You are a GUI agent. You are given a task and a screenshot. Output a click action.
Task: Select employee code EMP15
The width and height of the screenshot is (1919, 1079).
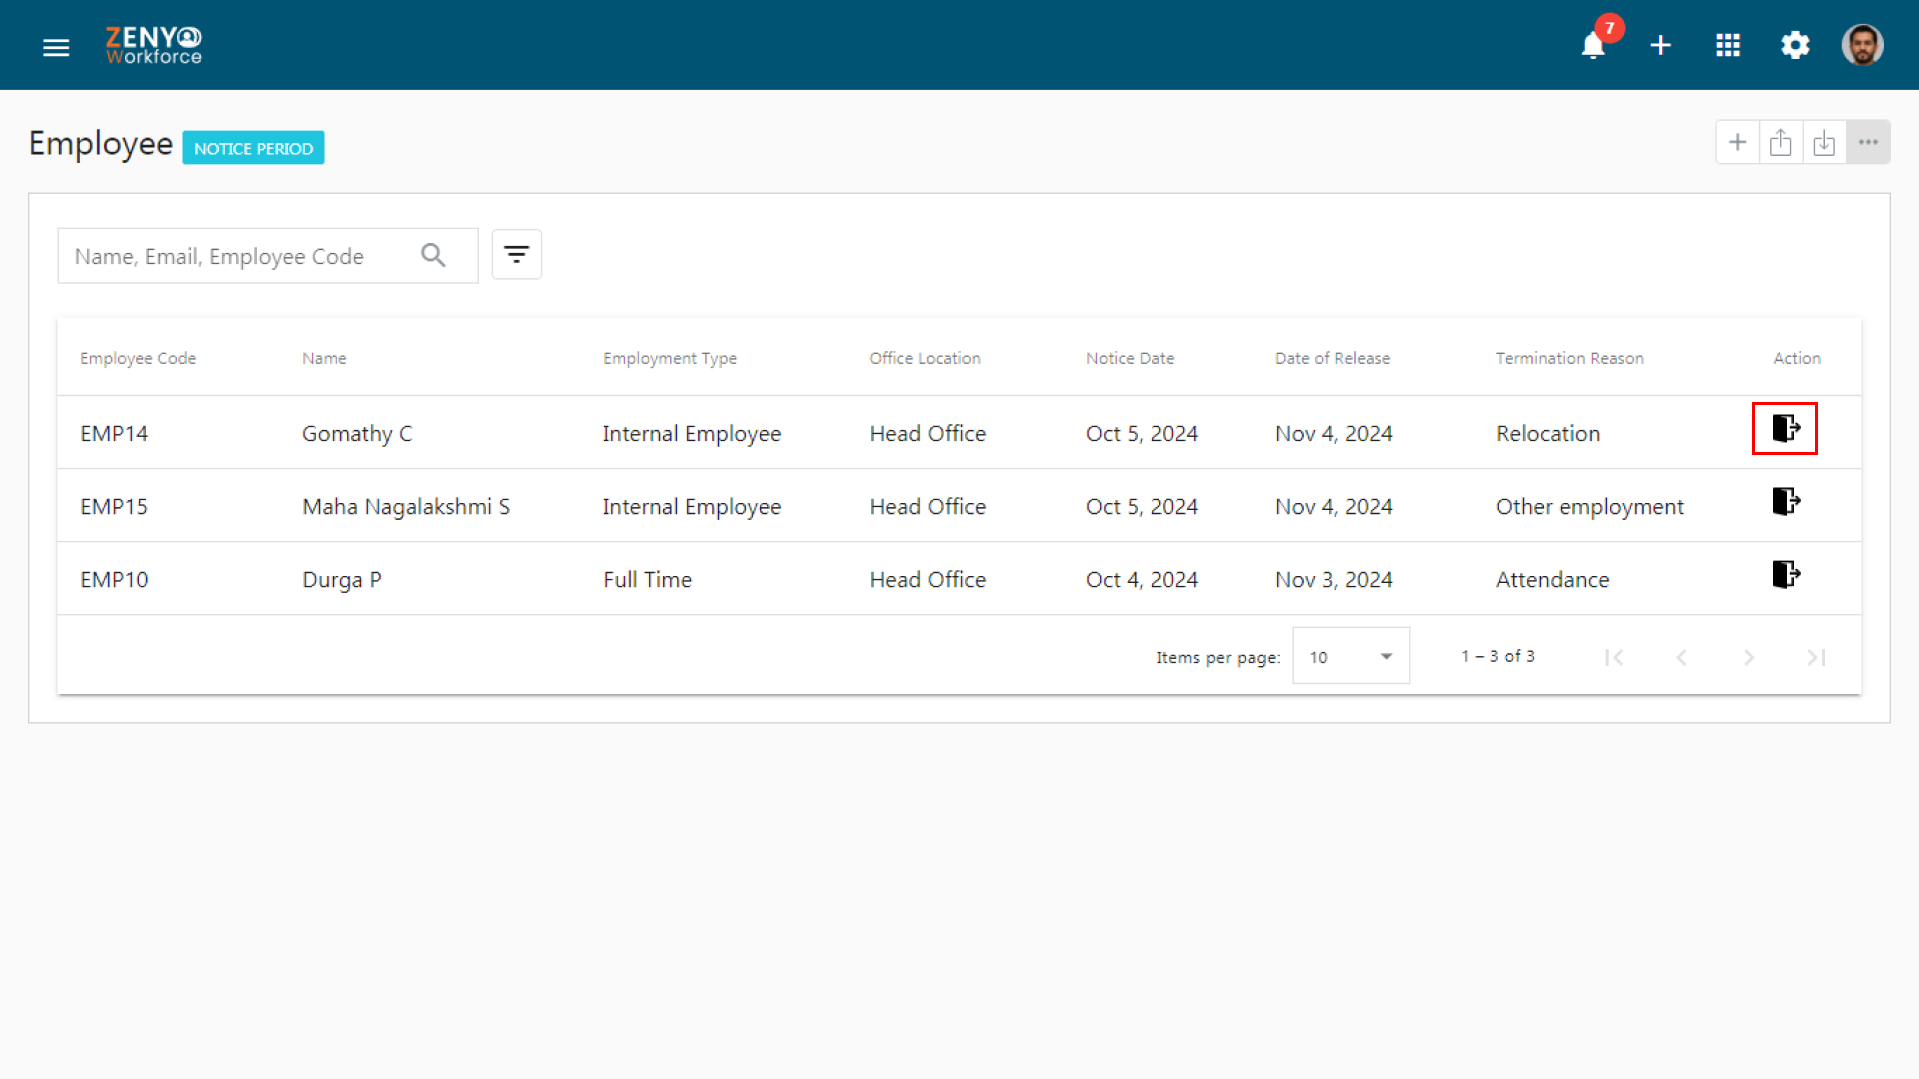(x=114, y=506)
